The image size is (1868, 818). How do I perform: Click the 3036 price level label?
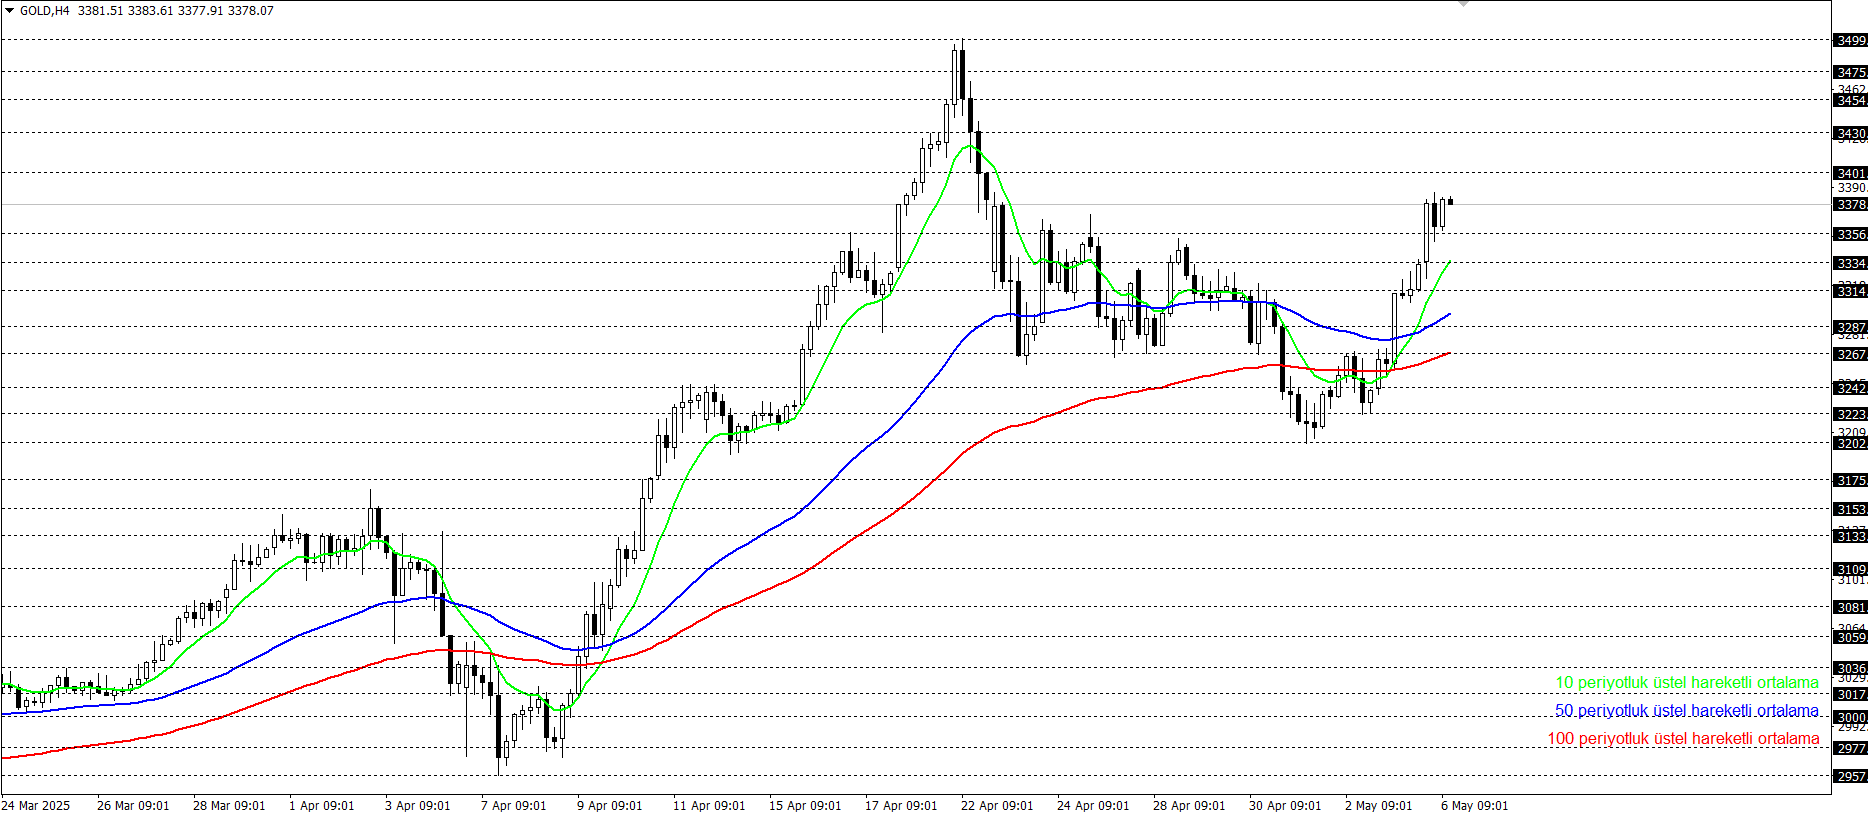click(x=1850, y=669)
